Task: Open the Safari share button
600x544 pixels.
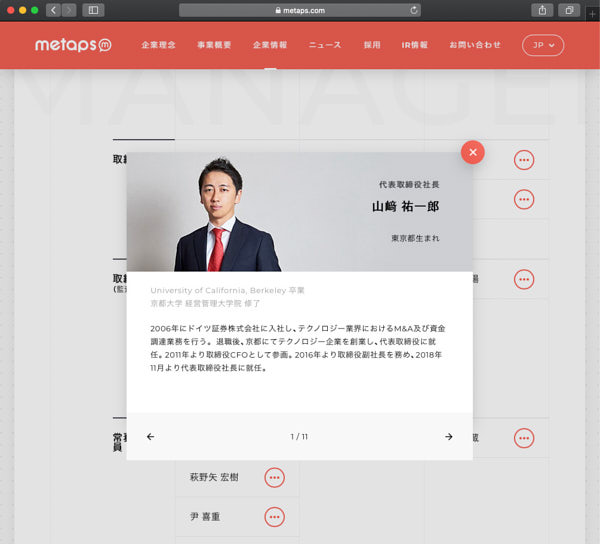Action: pyautogui.click(x=542, y=10)
